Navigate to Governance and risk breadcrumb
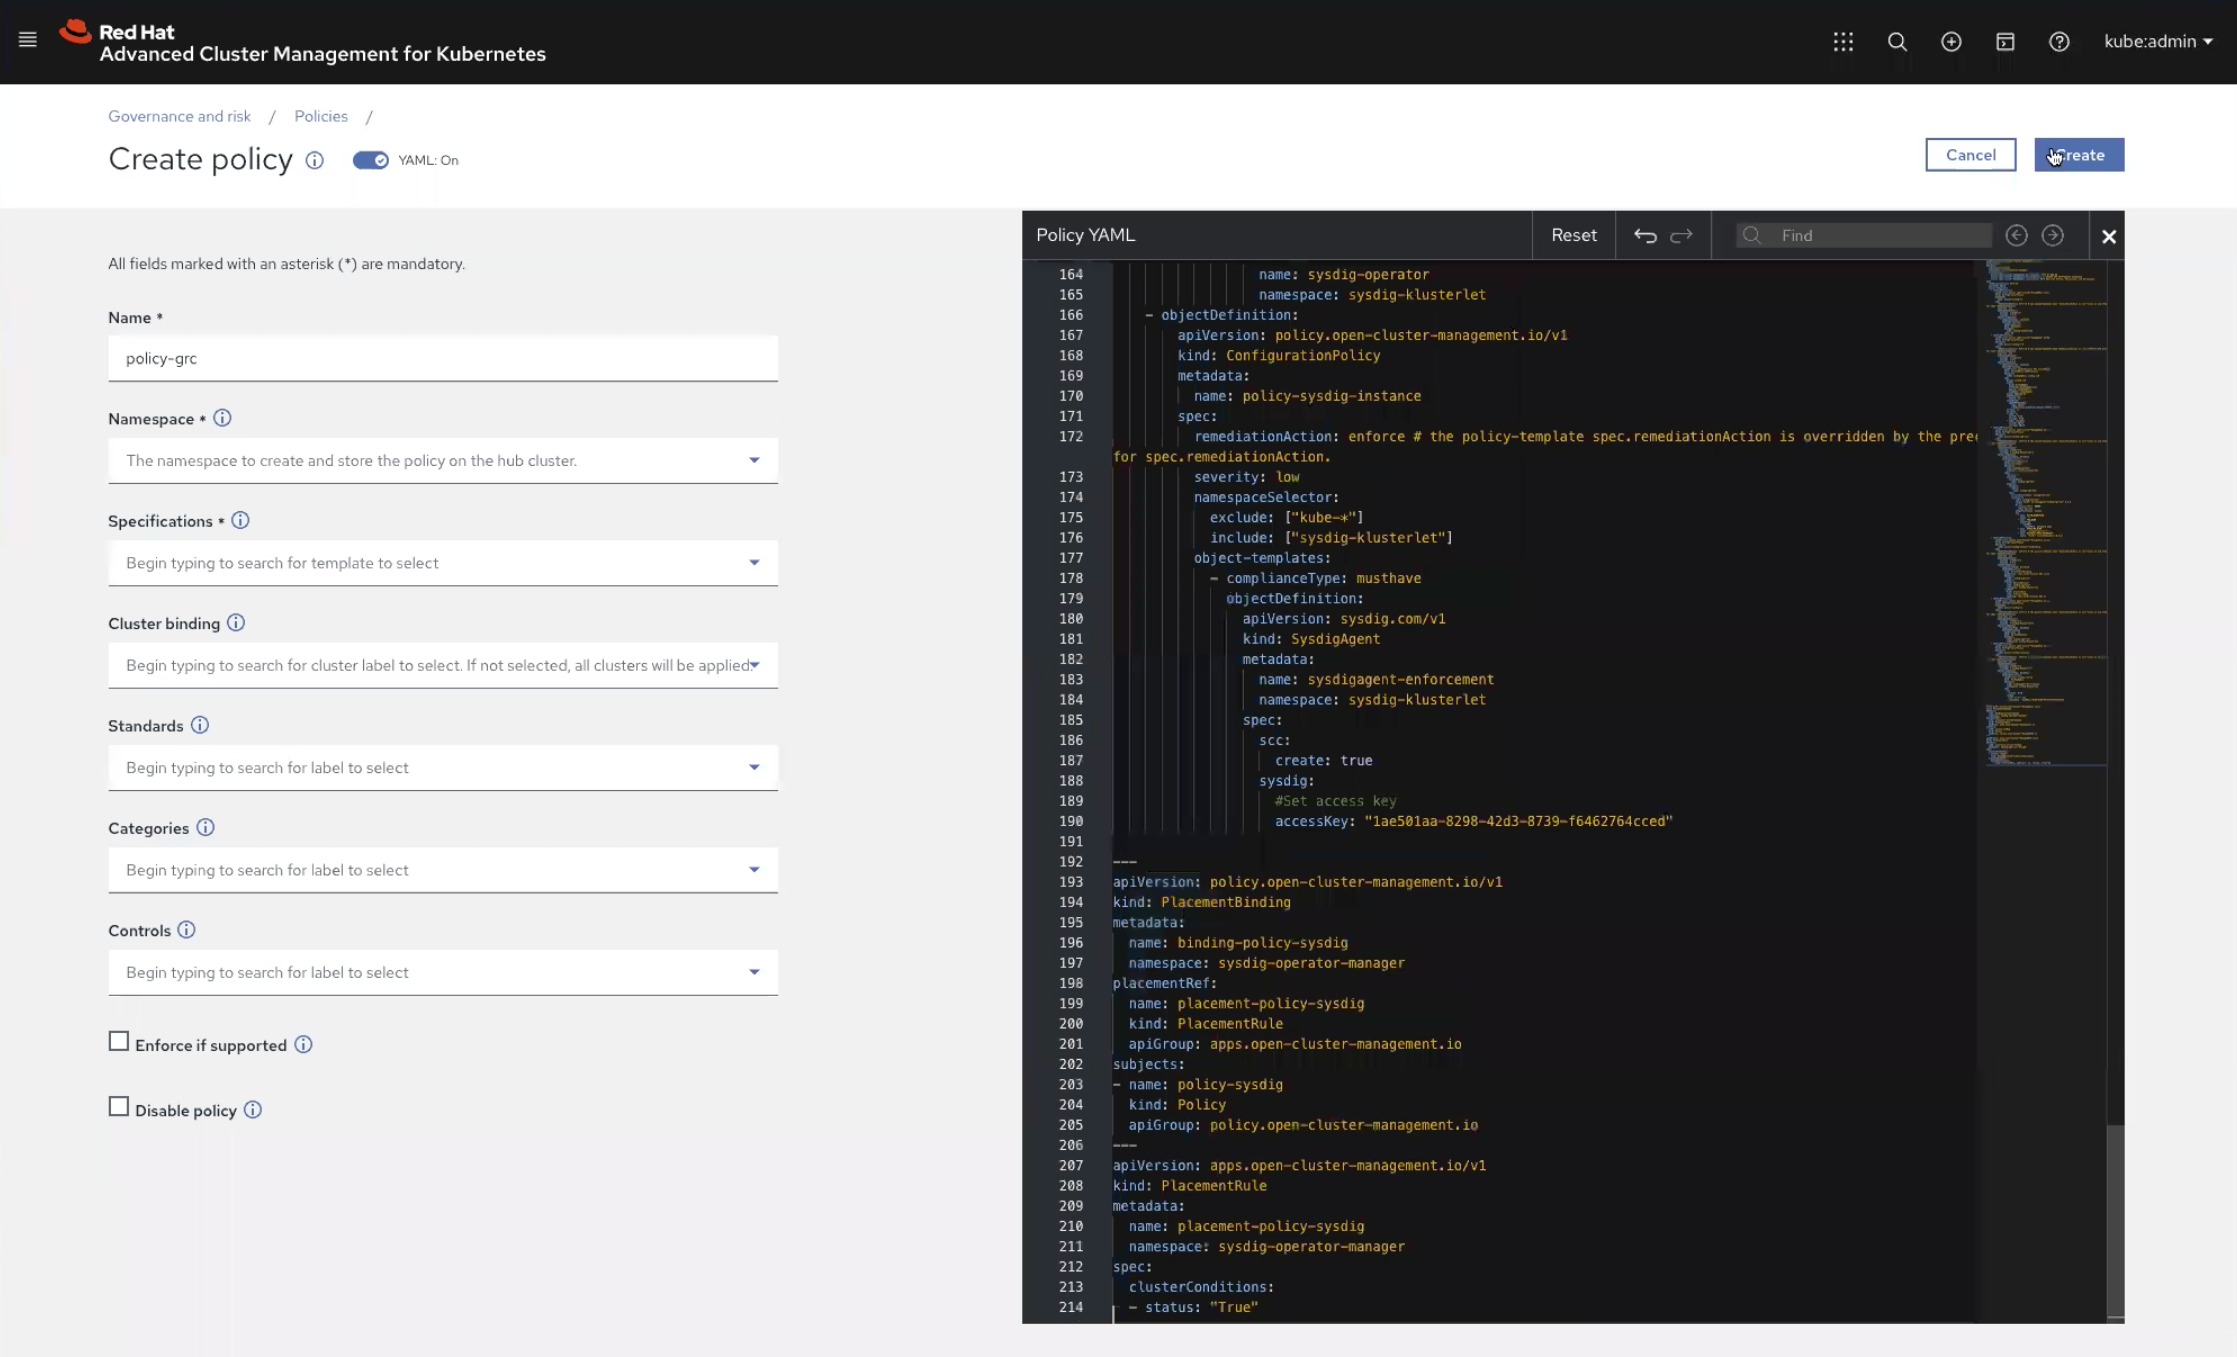This screenshot has width=2237, height=1357. (x=178, y=115)
